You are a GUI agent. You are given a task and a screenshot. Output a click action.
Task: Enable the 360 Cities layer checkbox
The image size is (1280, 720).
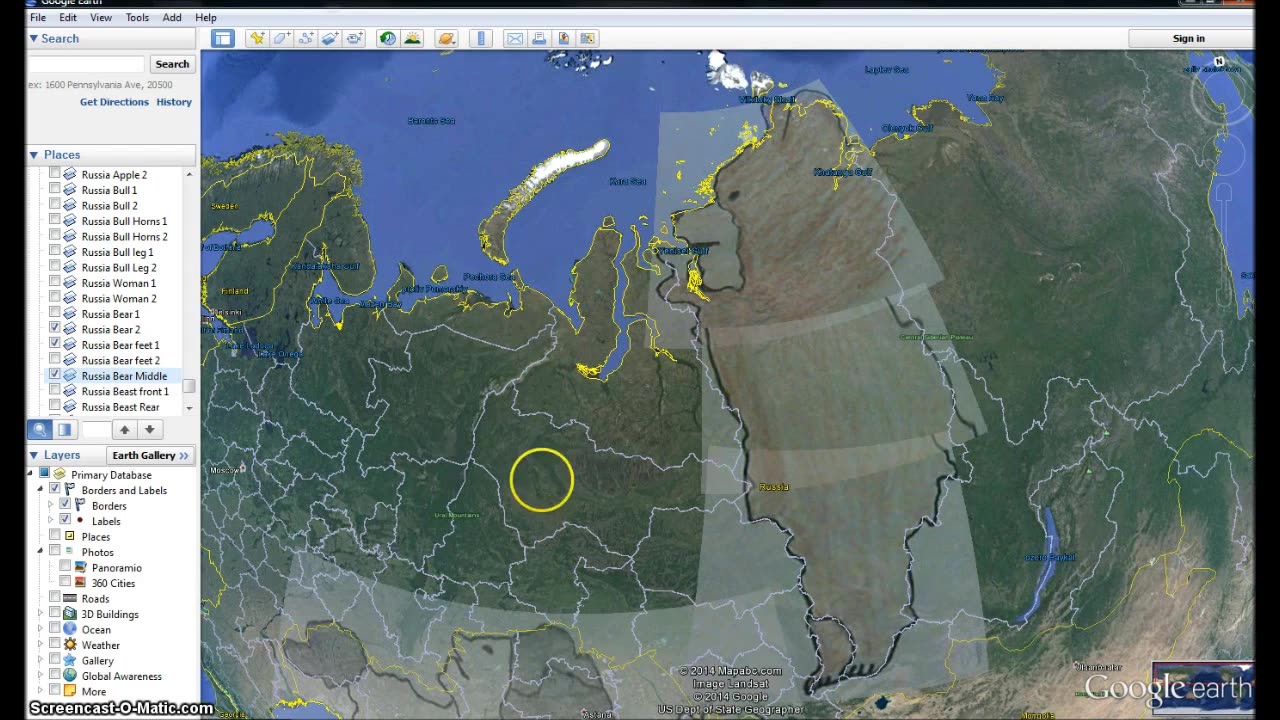(65, 583)
